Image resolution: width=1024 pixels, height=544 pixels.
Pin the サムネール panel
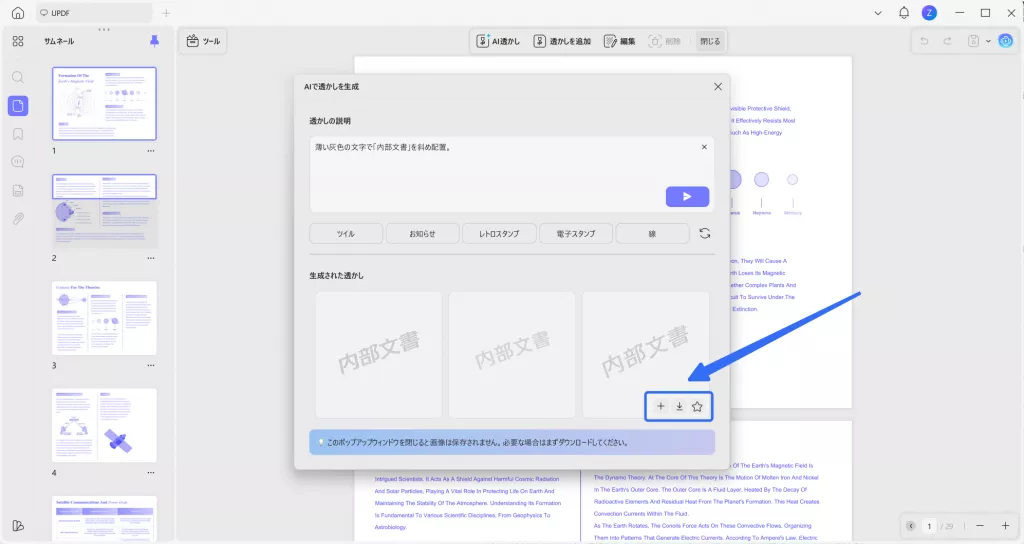click(x=154, y=41)
